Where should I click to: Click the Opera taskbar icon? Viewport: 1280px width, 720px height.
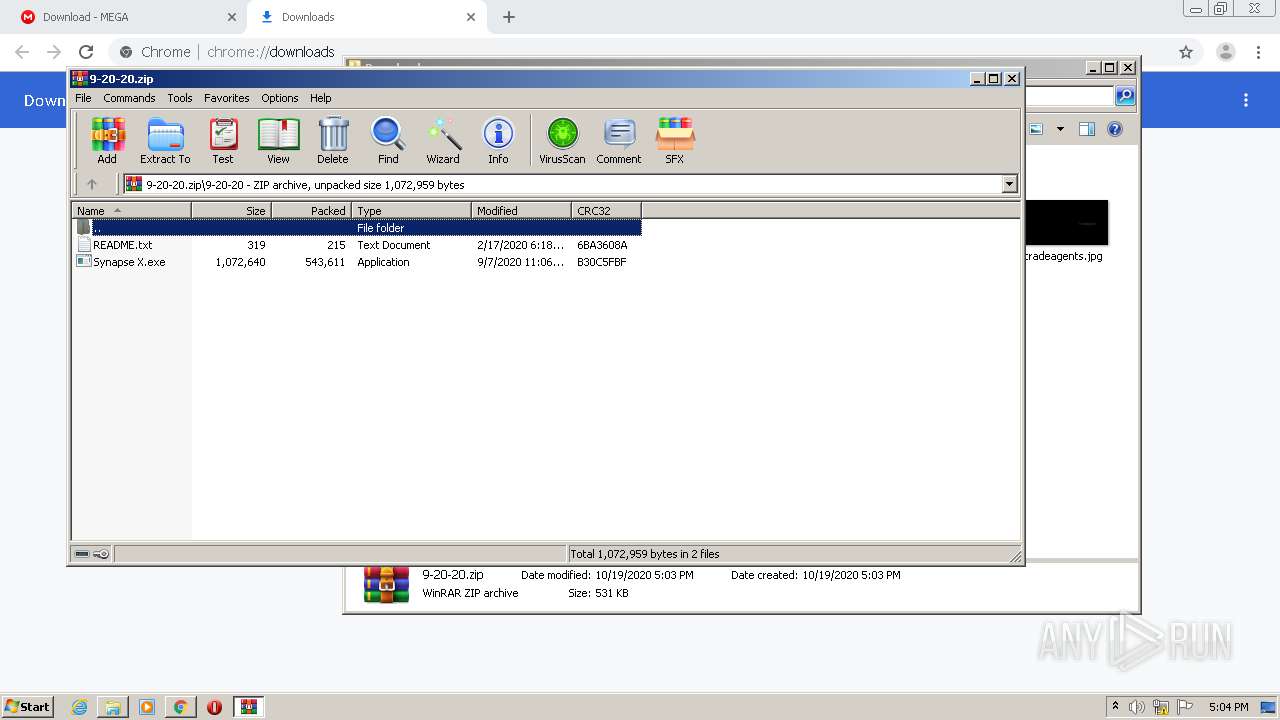[214, 707]
